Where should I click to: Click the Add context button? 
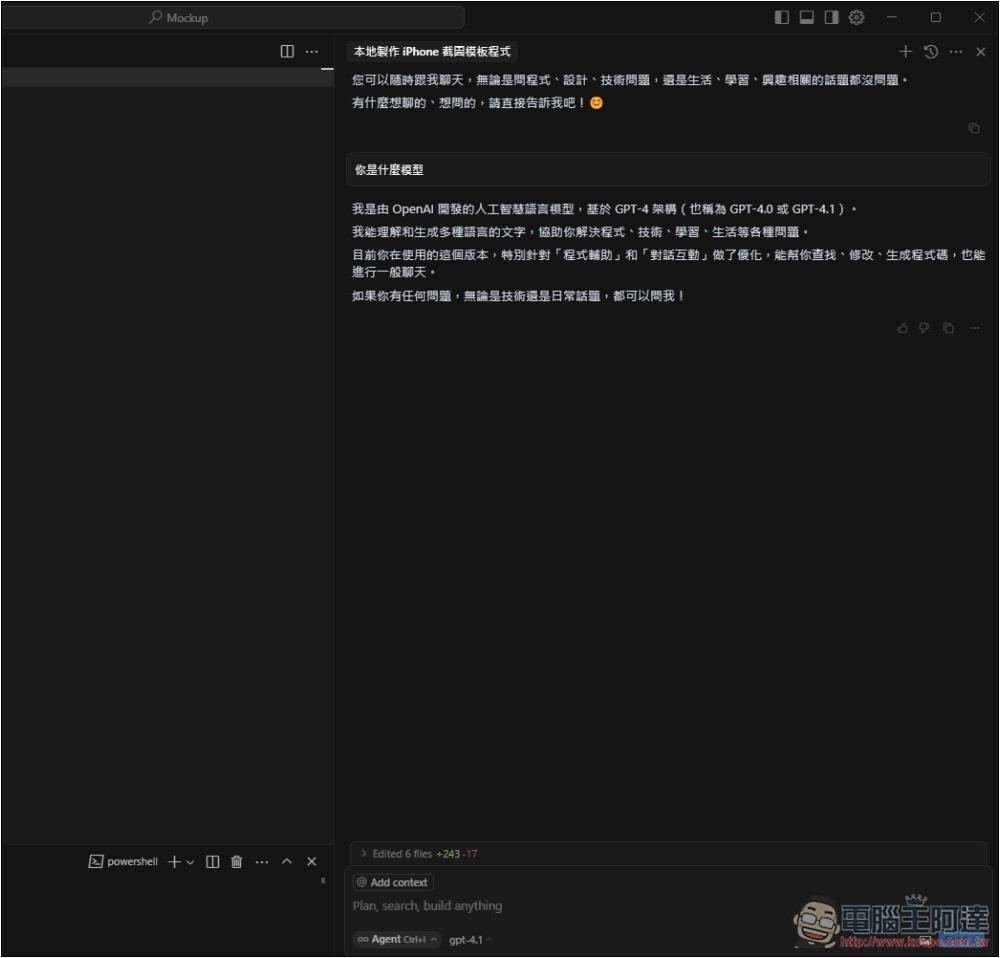(393, 883)
